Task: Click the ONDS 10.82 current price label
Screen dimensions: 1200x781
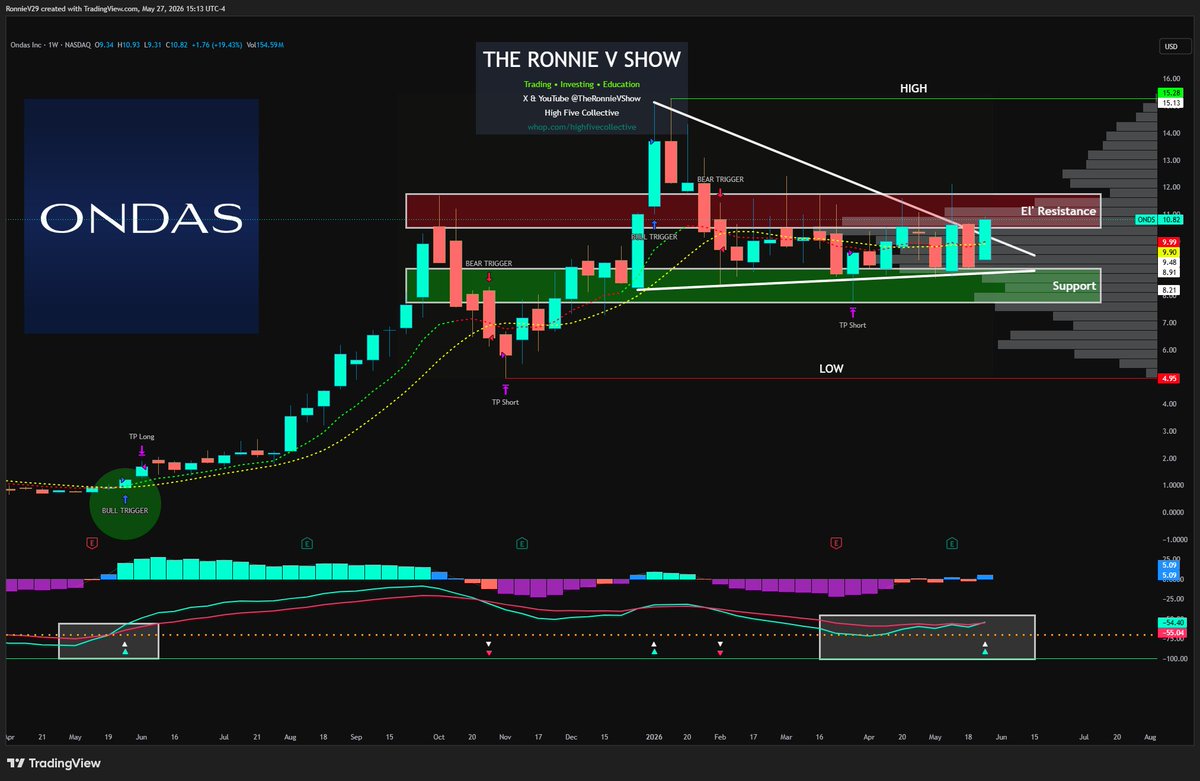Action: click(1158, 219)
